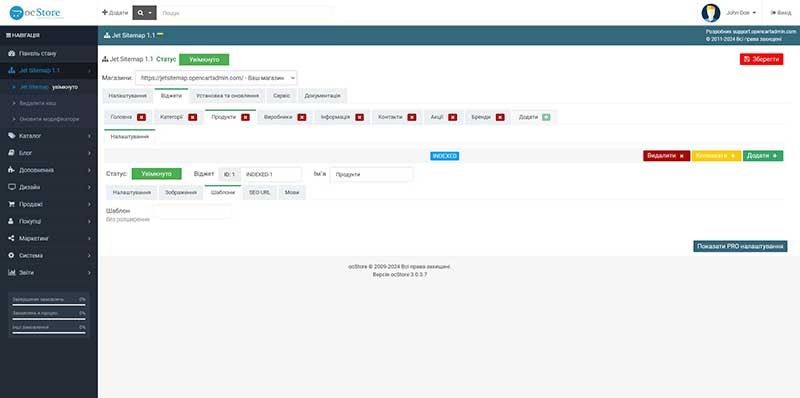
Task: Expand the Доповнення sidebar menu
Action: 48,170
